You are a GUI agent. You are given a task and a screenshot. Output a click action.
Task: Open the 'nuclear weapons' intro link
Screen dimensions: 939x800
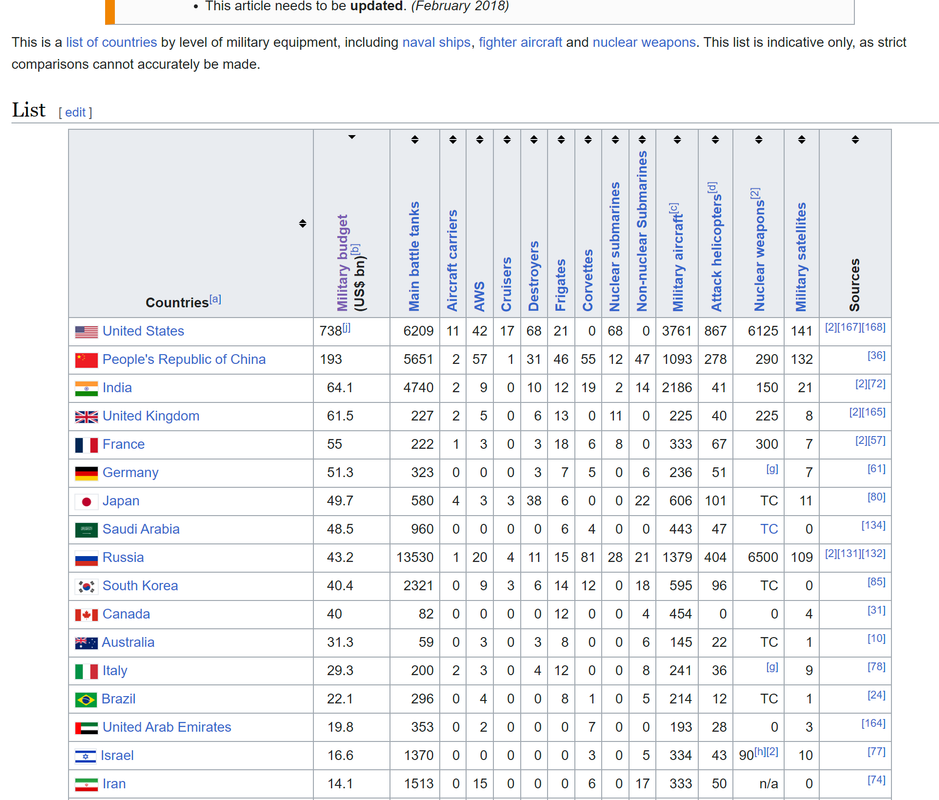pos(644,43)
